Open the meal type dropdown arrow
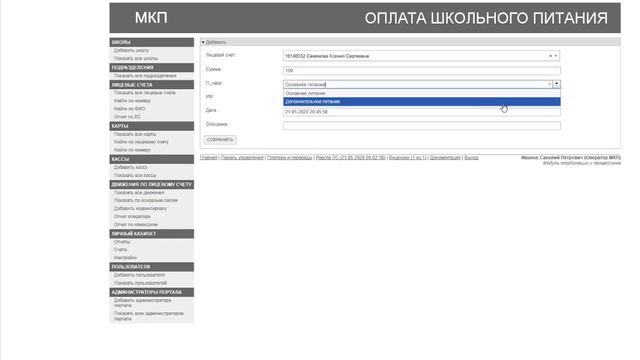Screen dimensions: 640x360 [x=556, y=84]
